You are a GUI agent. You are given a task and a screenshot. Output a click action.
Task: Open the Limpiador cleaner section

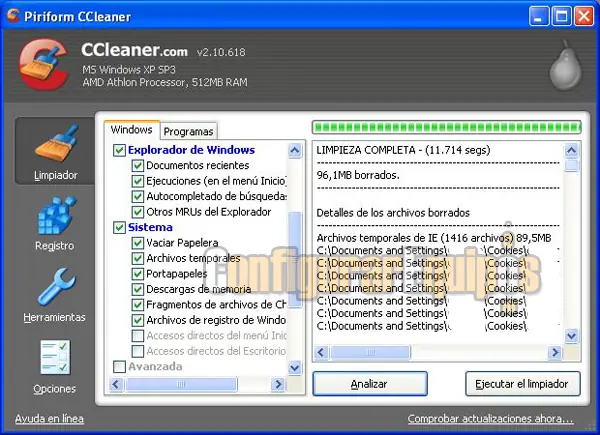point(55,152)
